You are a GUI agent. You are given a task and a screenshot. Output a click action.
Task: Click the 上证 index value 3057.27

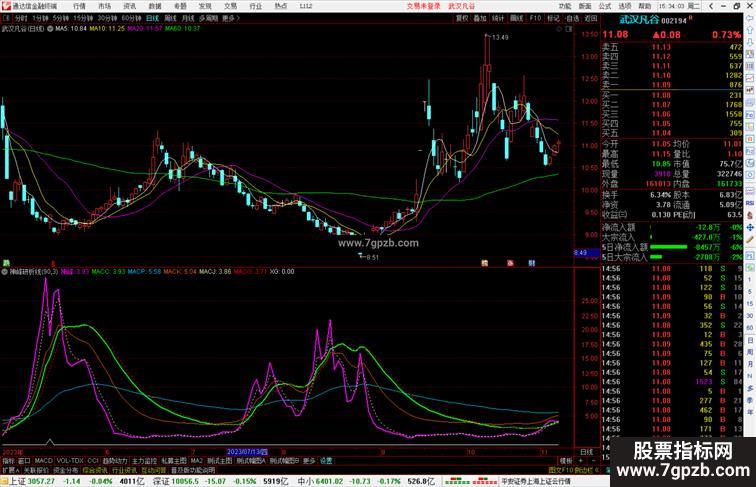[x=41, y=481]
